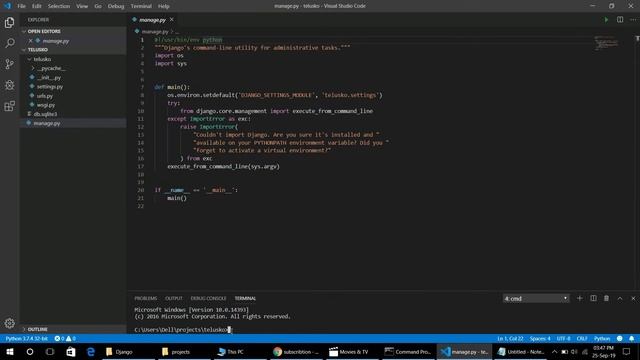
Task: Select Python interpreter in status bar
Action: coord(27,338)
